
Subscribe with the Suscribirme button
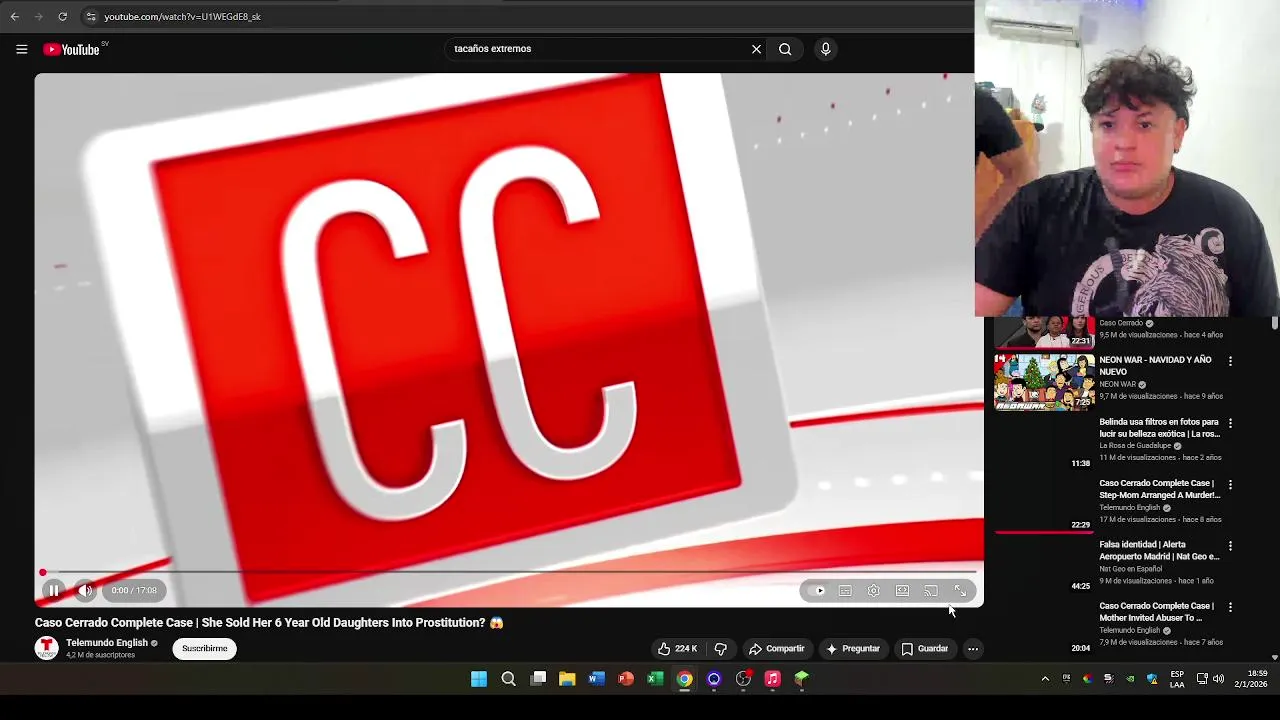tap(204, 649)
